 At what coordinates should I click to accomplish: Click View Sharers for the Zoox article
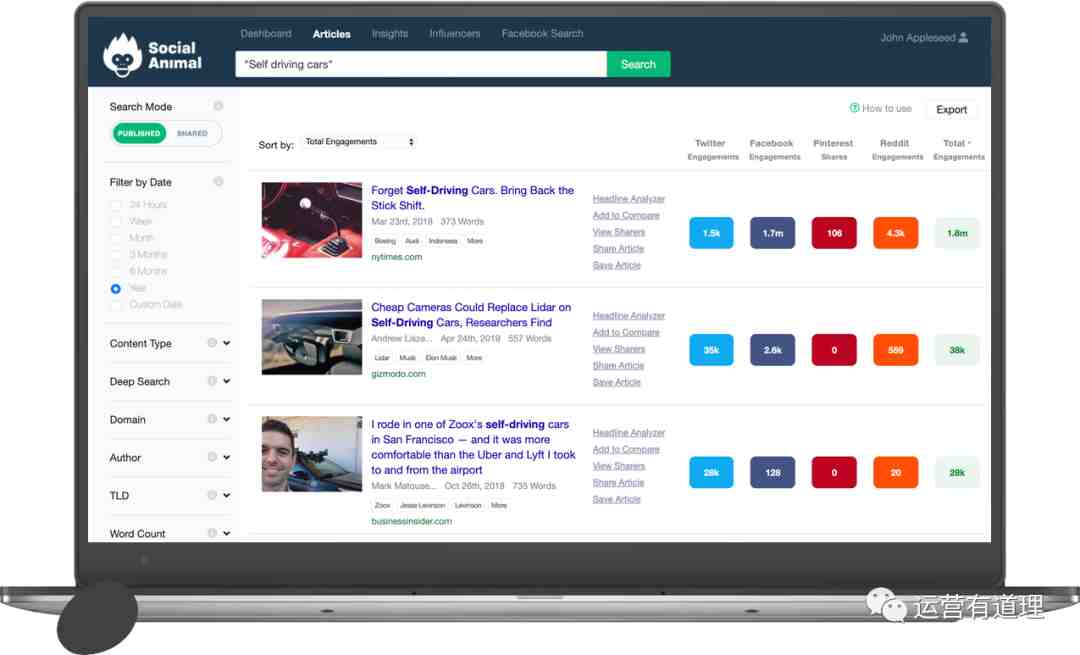click(x=619, y=466)
